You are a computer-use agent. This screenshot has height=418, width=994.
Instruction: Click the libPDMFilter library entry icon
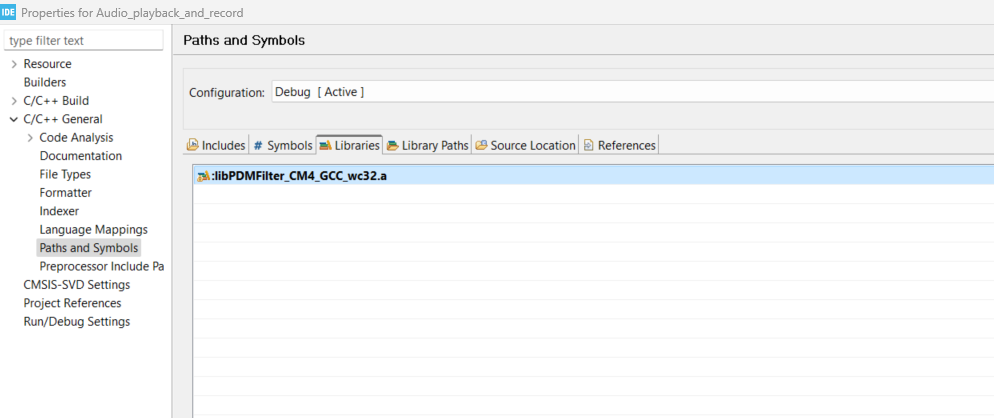click(x=203, y=176)
